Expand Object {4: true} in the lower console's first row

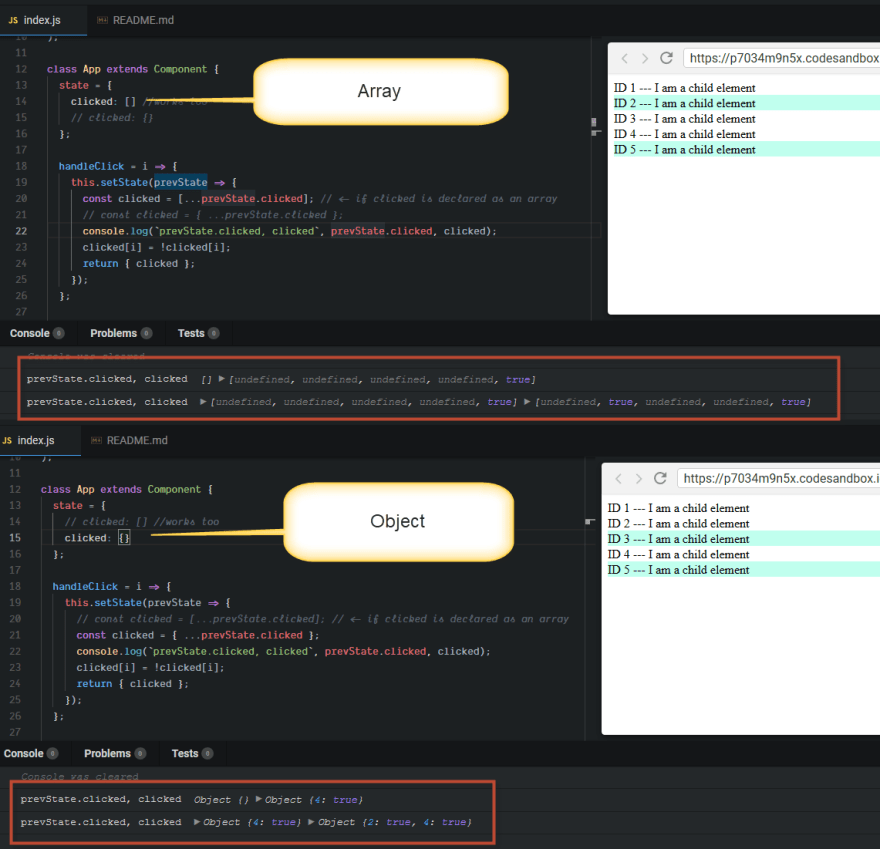pyautogui.click(x=259, y=800)
